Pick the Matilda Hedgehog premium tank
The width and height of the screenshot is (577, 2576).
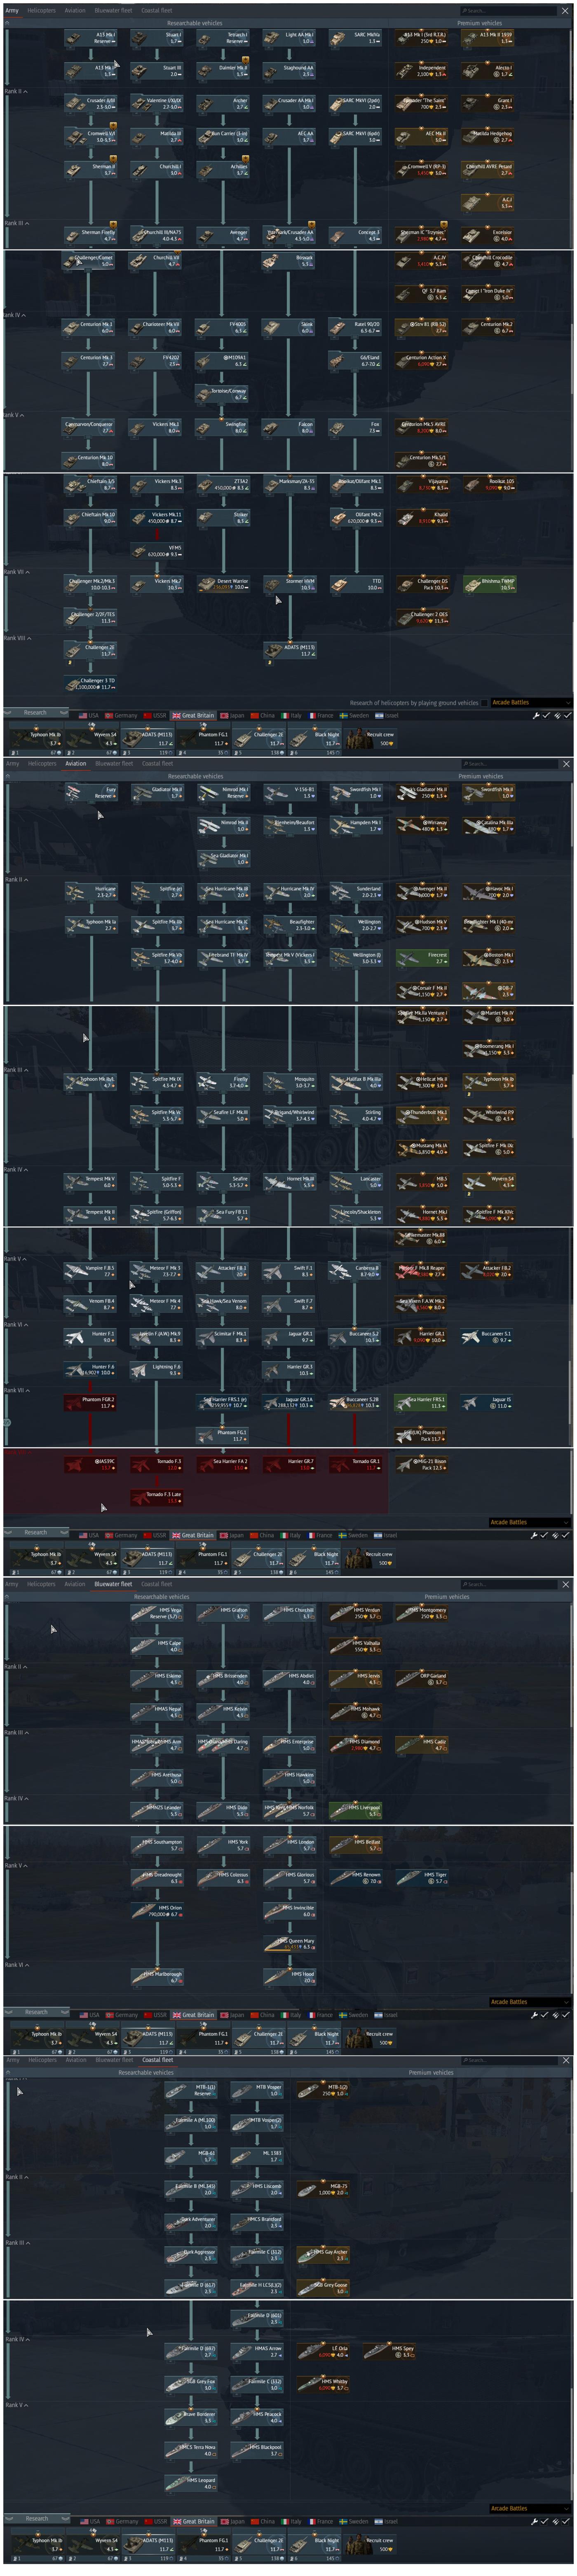pyautogui.click(x=487, y=137)
